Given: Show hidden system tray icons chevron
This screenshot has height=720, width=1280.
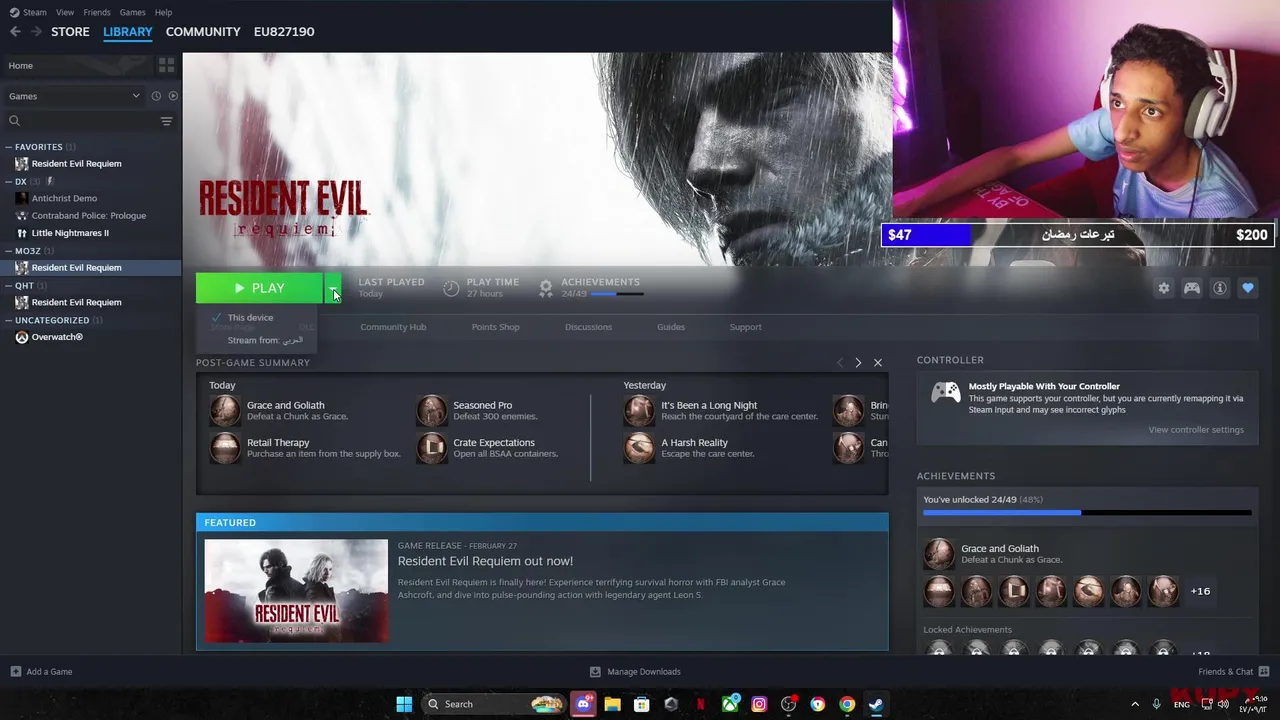Looking at the screenshot, I should click(1135, 704).
